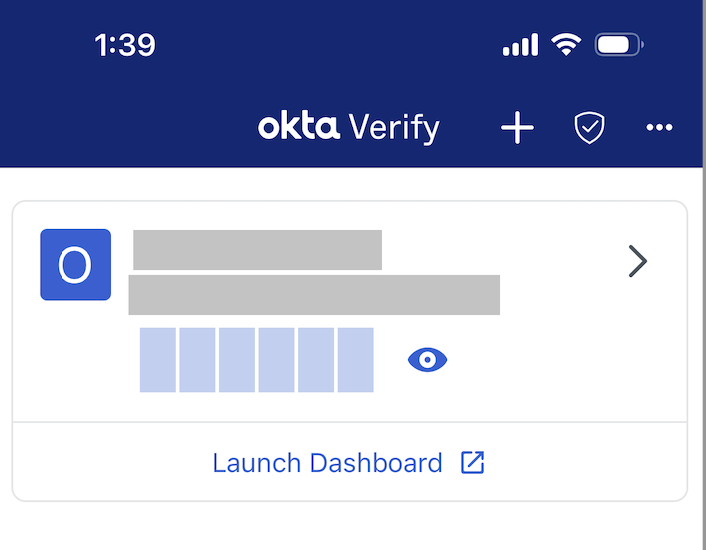Tap the fourth hidden code digit block

click(276, 360)
